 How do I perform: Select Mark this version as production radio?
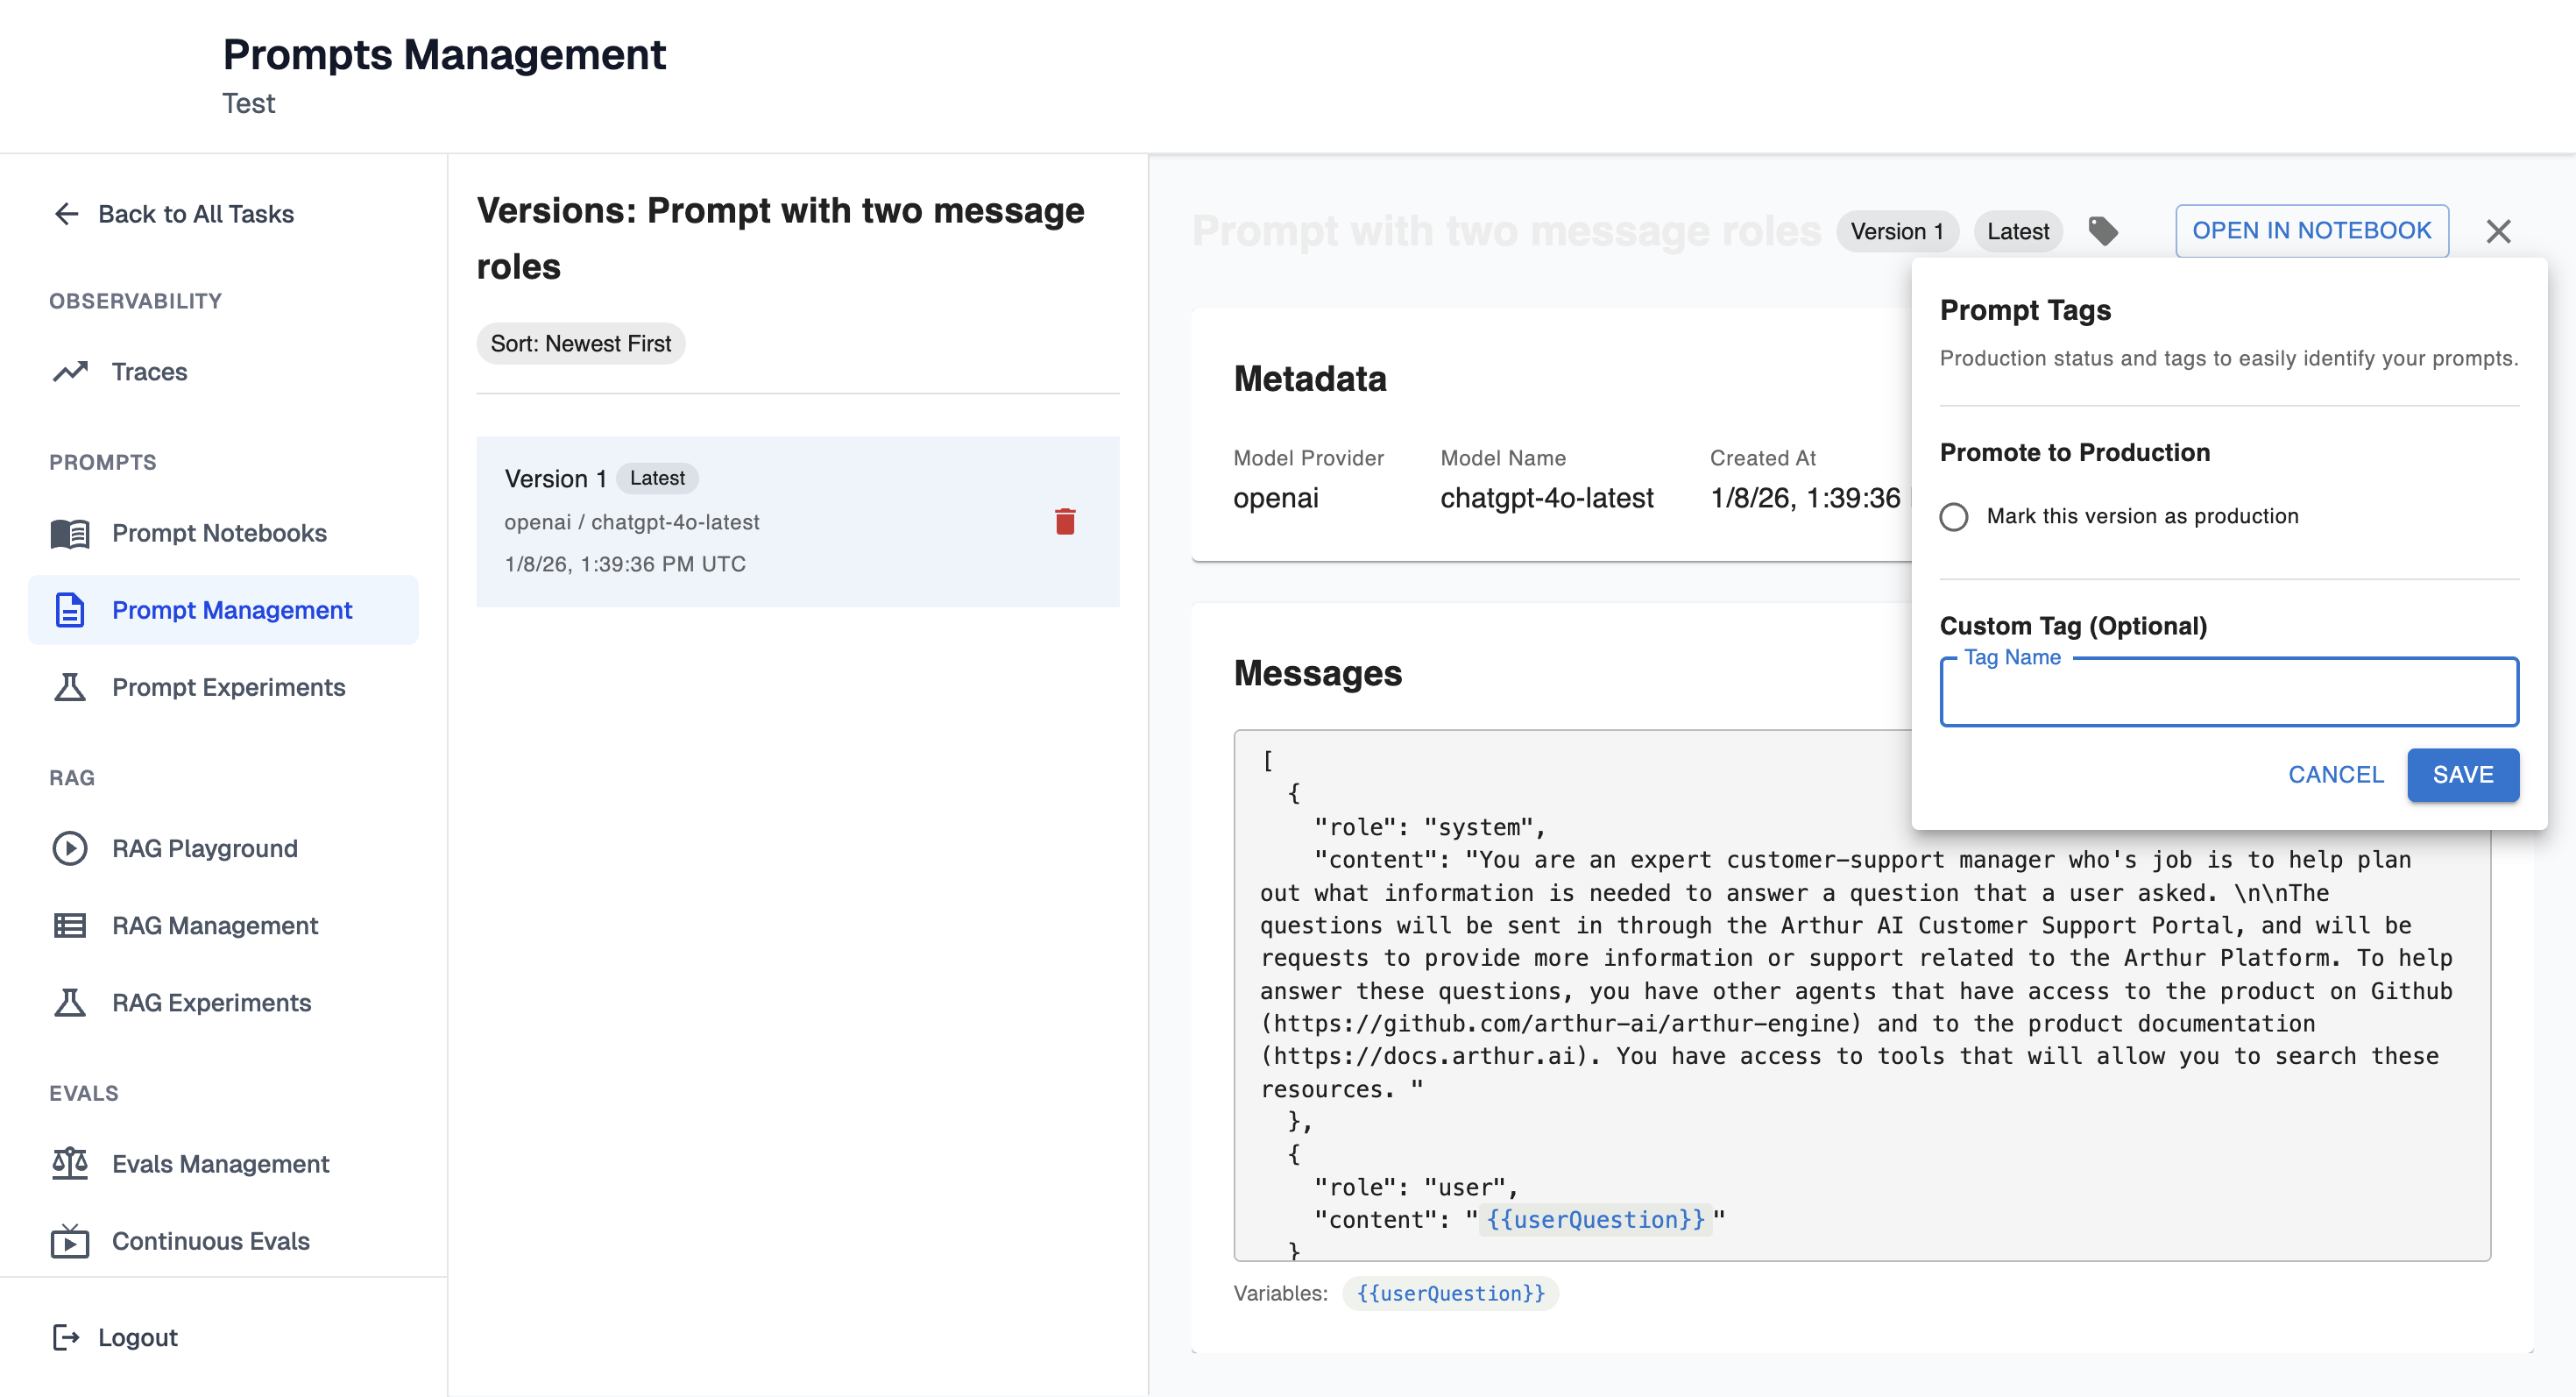pyautogui.click(x=1953, y=516)
